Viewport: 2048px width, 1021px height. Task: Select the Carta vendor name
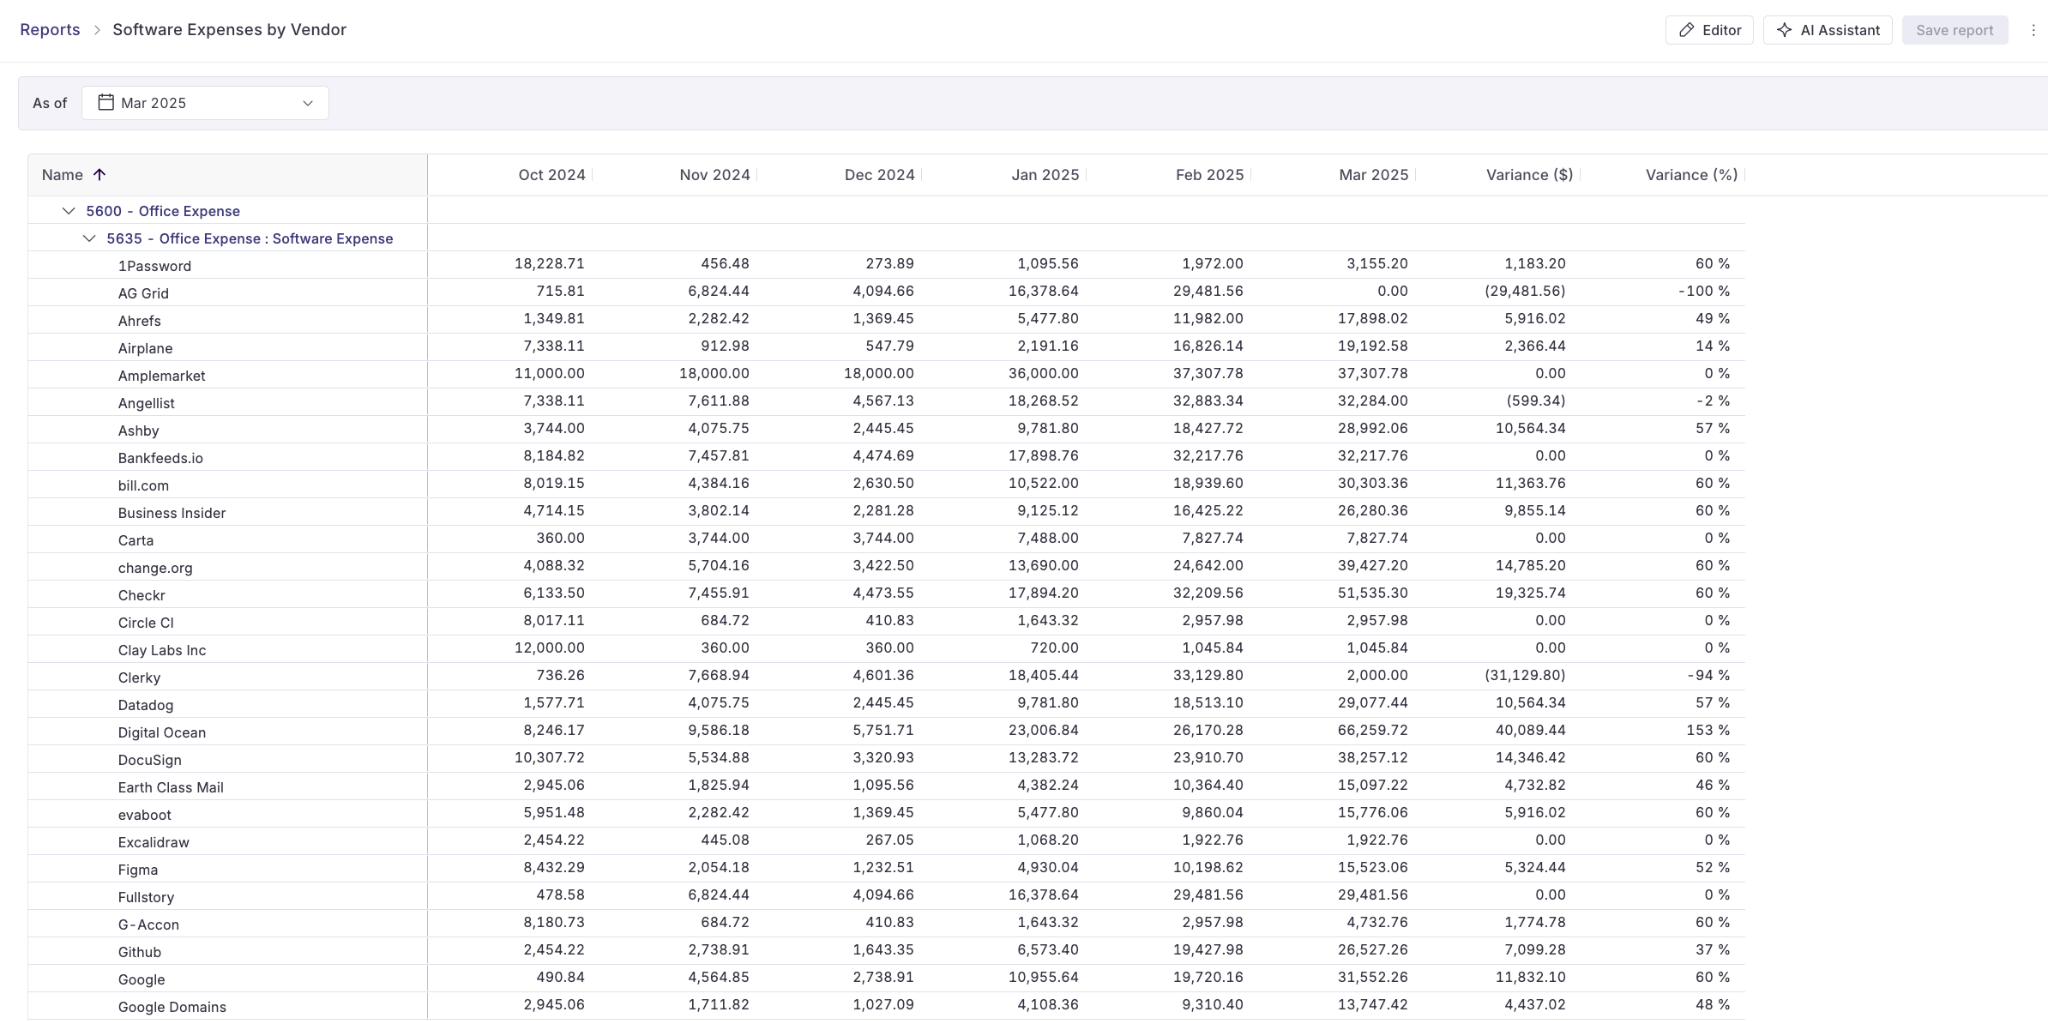pos(136,541)
